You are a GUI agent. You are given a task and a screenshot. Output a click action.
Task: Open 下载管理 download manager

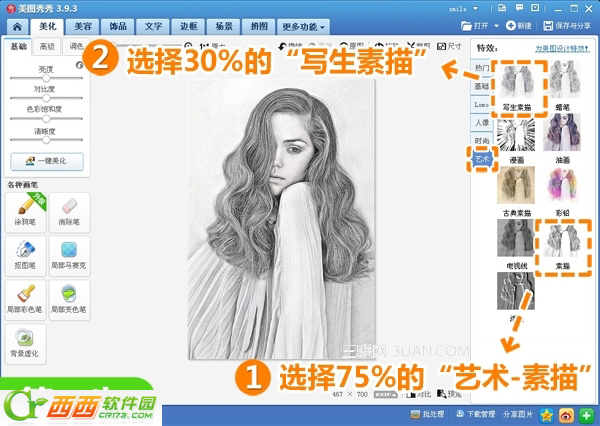pos(475,415)
